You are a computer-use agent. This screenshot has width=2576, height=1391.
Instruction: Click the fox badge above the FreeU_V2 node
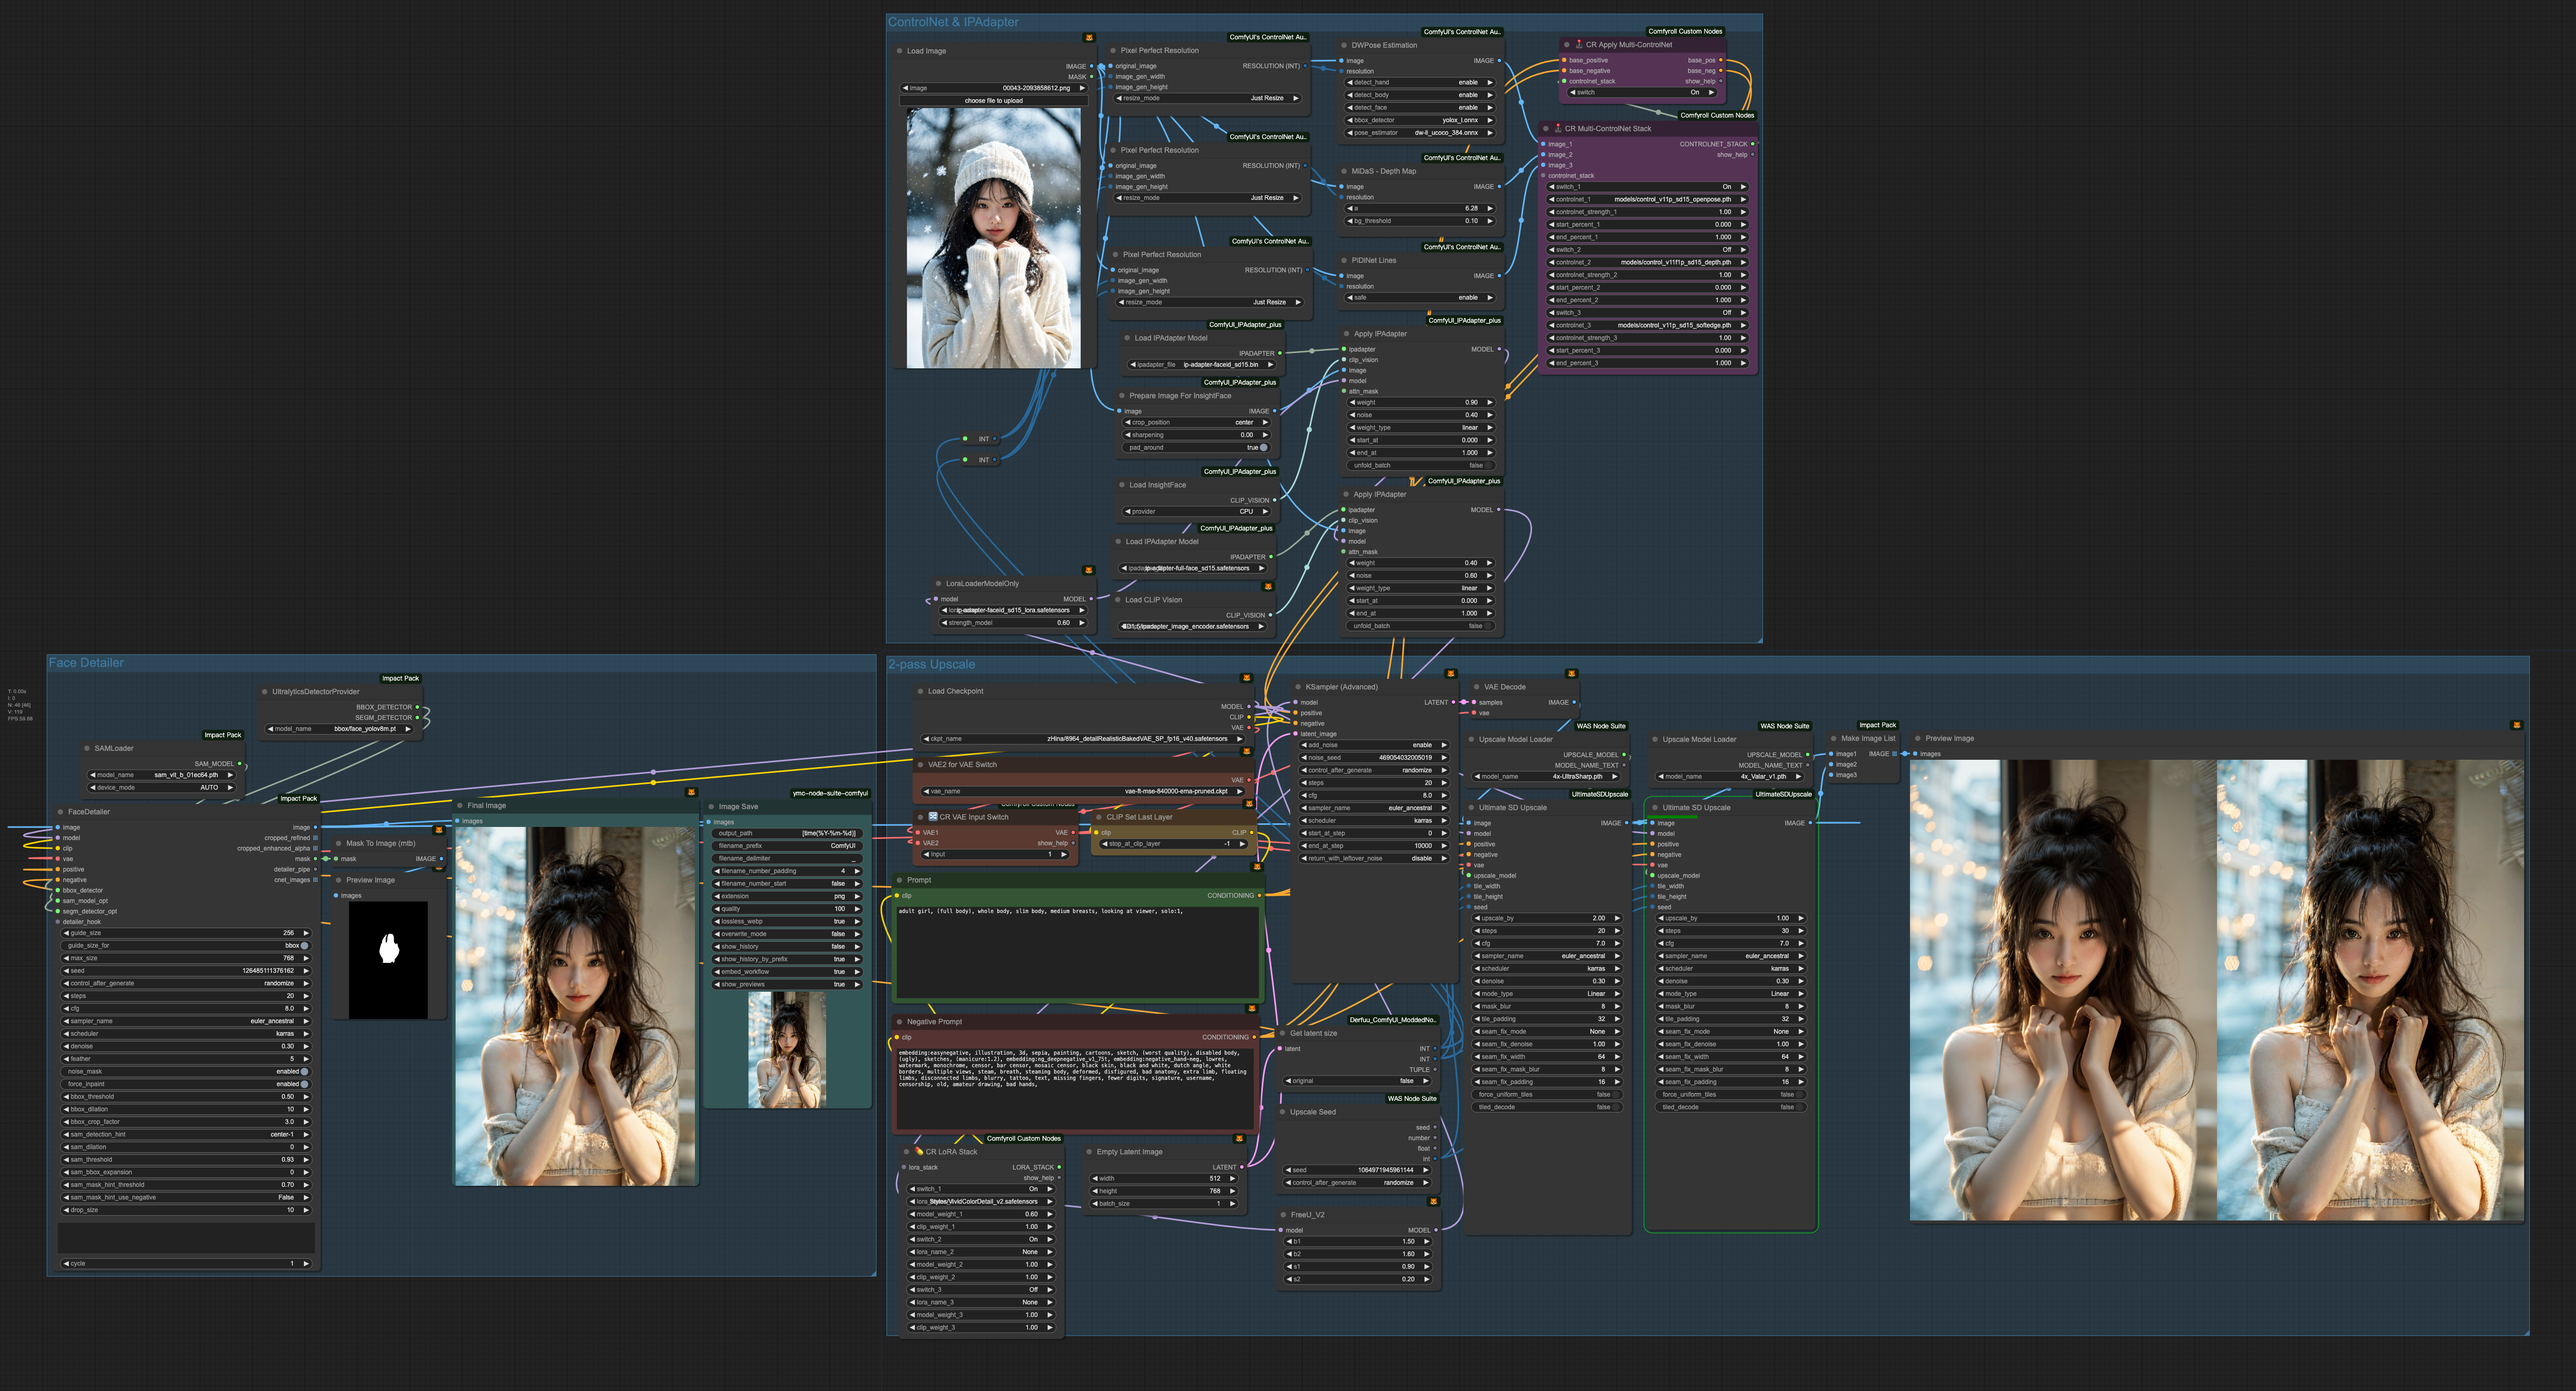pos(1433,1201)
